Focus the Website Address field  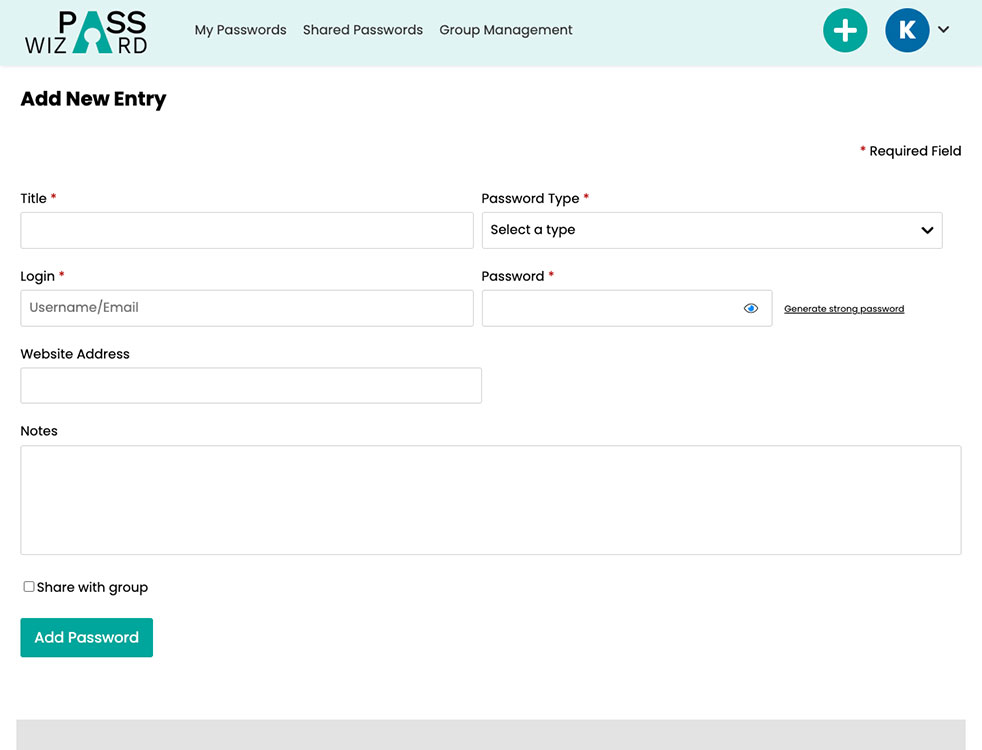point(251,386)
